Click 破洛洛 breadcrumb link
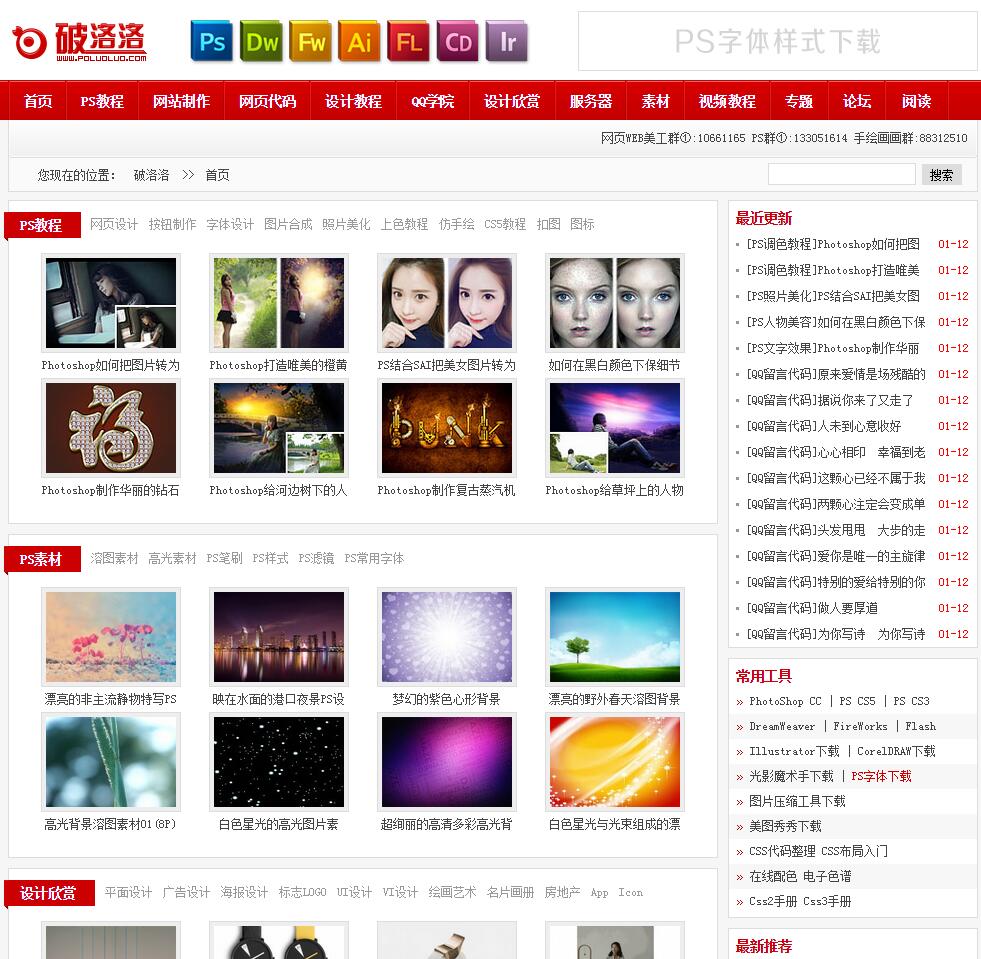 (151, 175)
